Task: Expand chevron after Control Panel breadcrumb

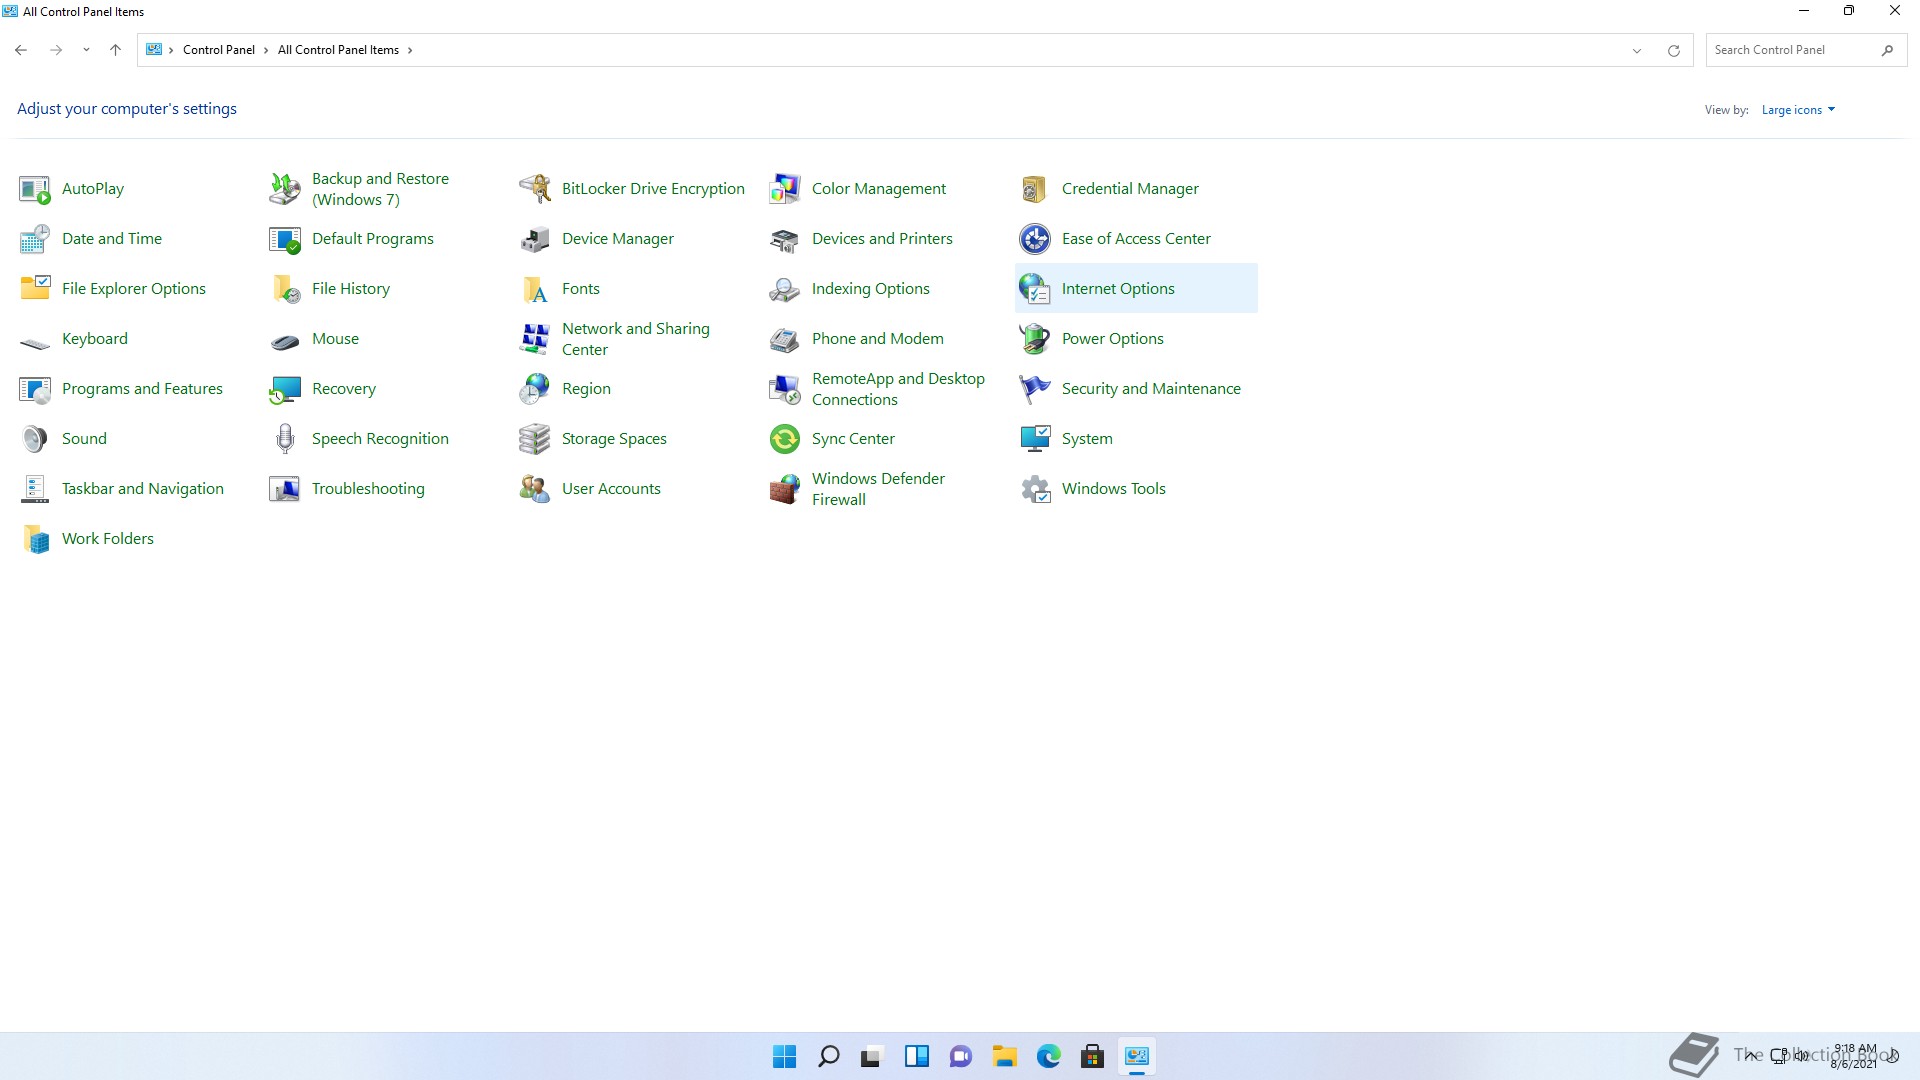Action: click(266, 50)
